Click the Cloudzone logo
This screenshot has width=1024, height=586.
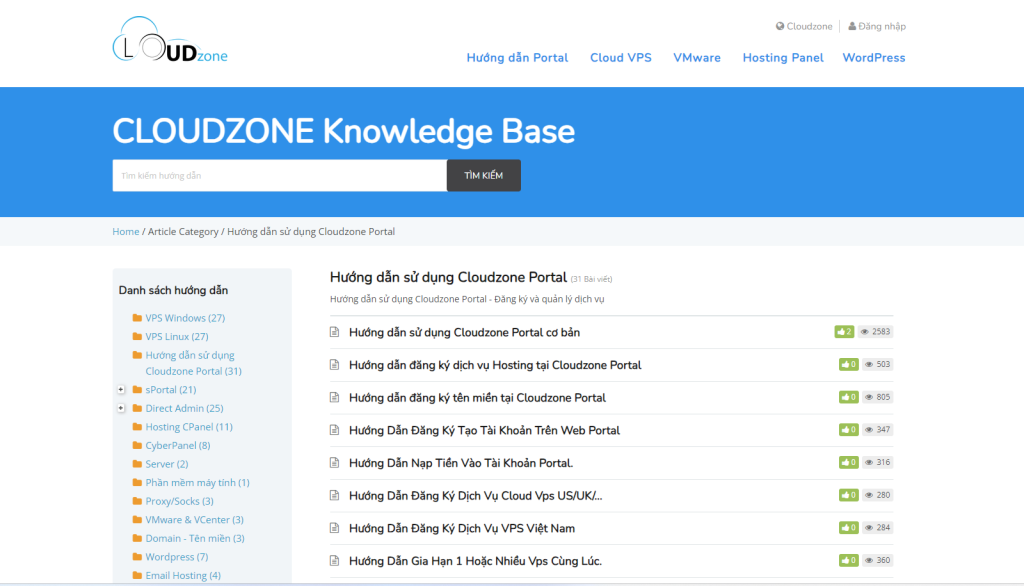(170, 42)
